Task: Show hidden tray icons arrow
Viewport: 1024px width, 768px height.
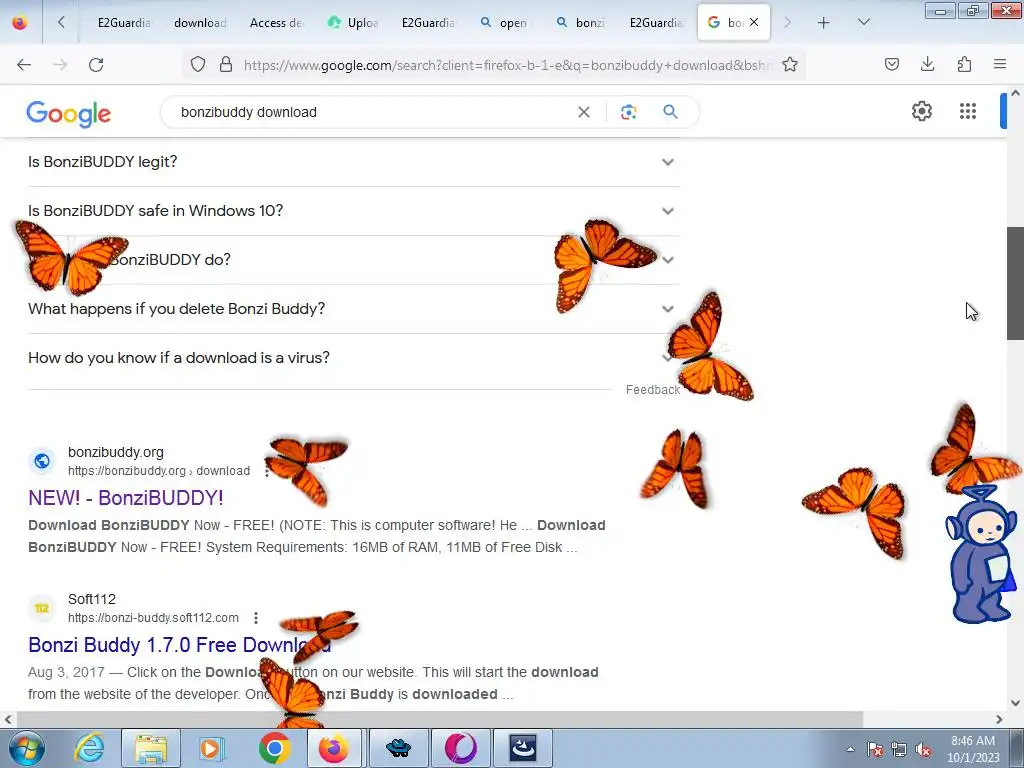Action: click(850, 749)
